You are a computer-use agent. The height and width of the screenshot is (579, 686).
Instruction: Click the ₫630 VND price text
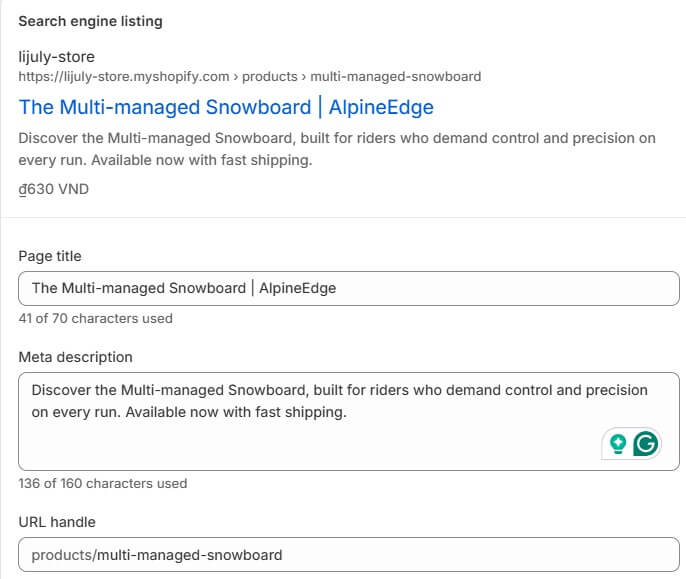tap(53, 188)
